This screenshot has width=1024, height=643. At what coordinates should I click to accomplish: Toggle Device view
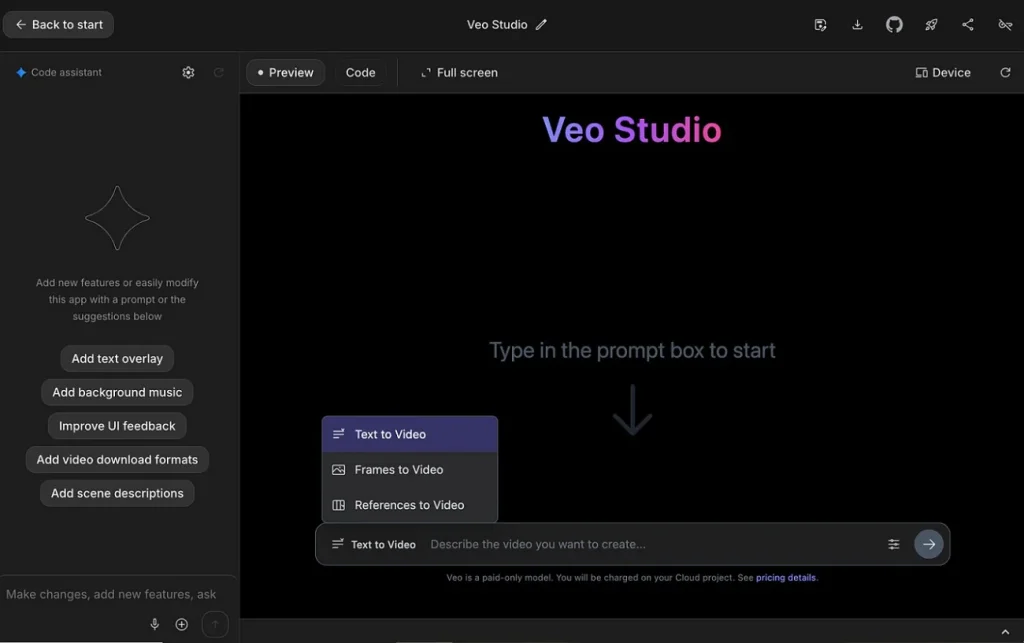941,72
